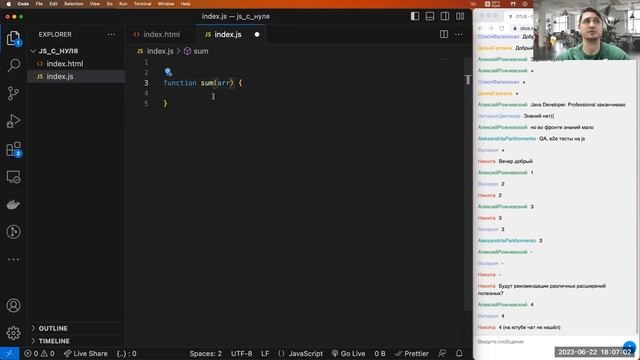Open the Accounts menu icon
The image size is (640, 360).
(x=13, y=305)
